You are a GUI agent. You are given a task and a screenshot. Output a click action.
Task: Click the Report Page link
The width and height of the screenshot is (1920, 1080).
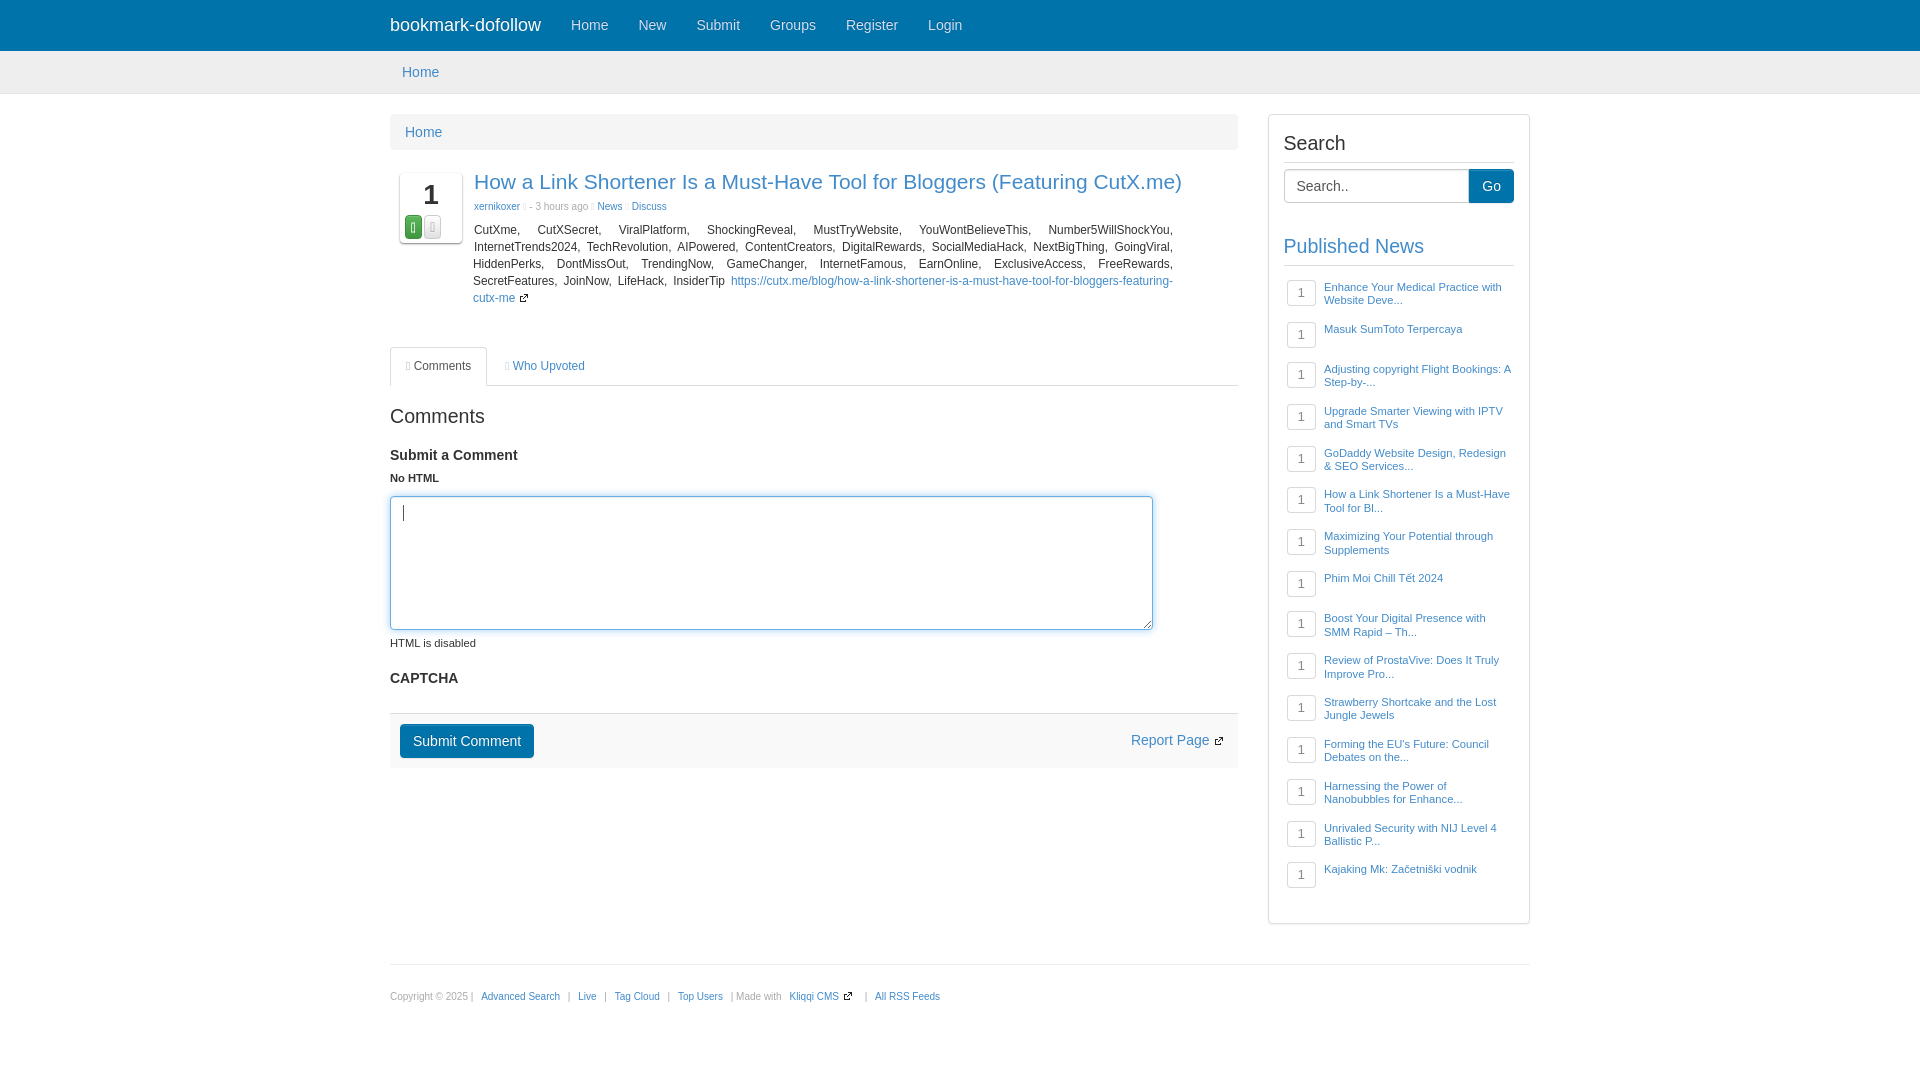pos(1170,740)
